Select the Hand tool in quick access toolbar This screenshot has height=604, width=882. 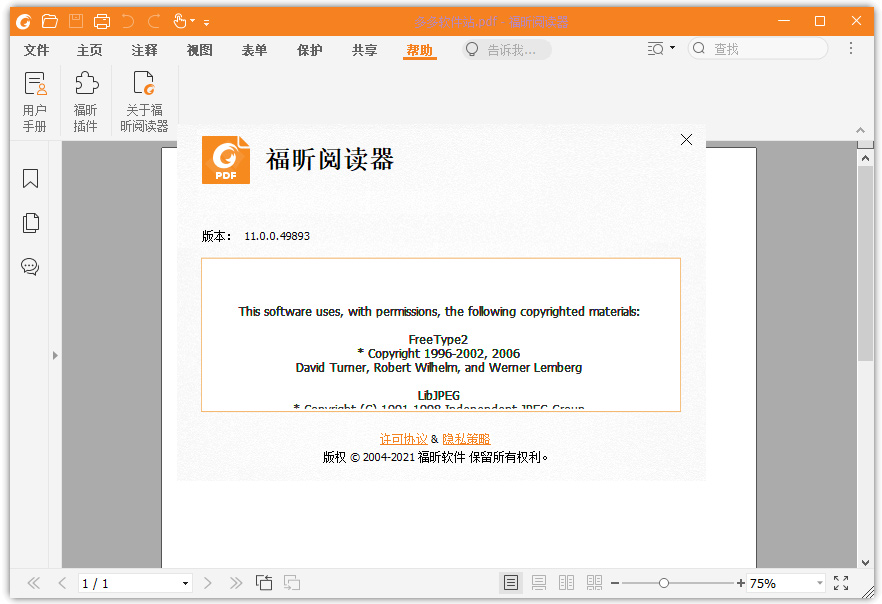tap(181, 20)
